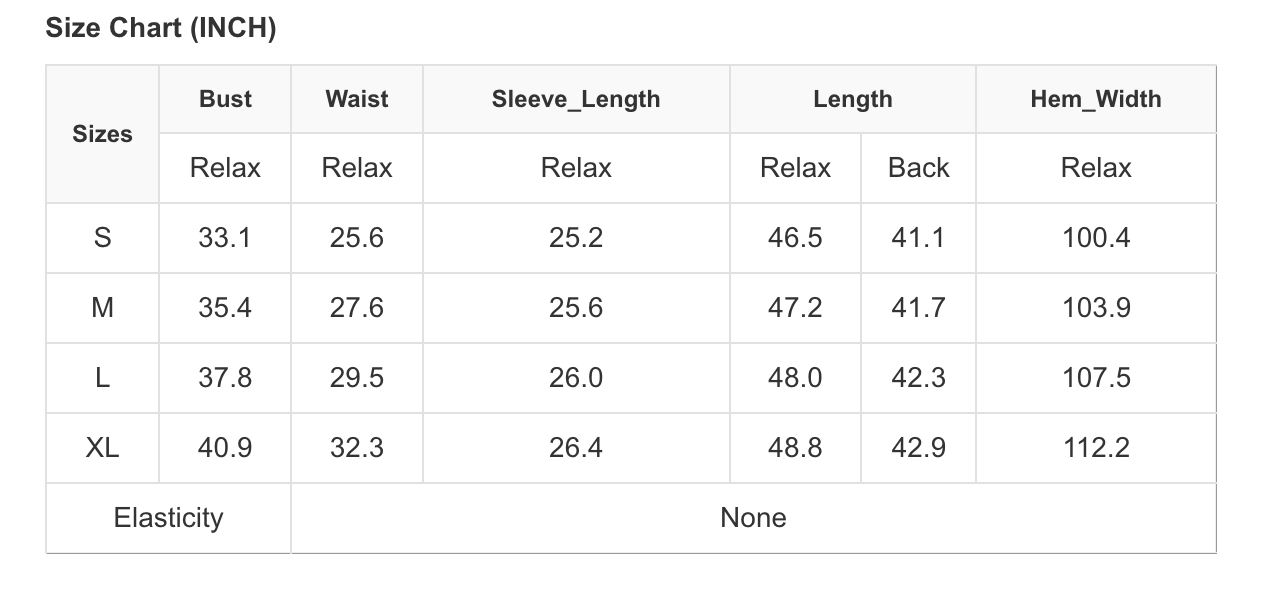Click the Size Chart (INCH) heading
Screen dimensions: 1266x590
161,29
